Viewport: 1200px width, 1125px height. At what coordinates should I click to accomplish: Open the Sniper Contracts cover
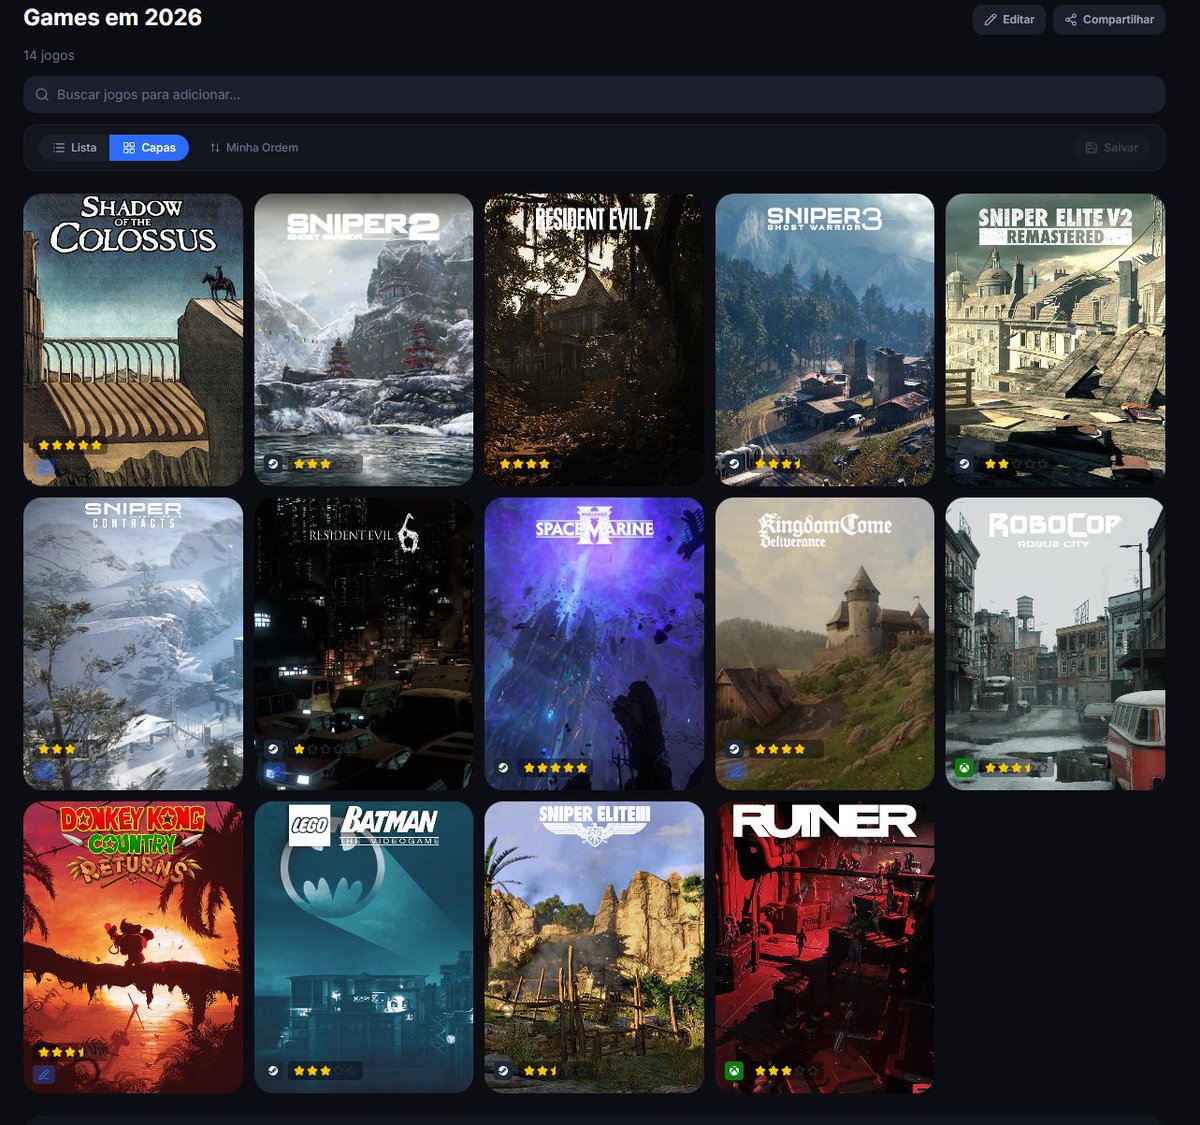click(133, 644)
